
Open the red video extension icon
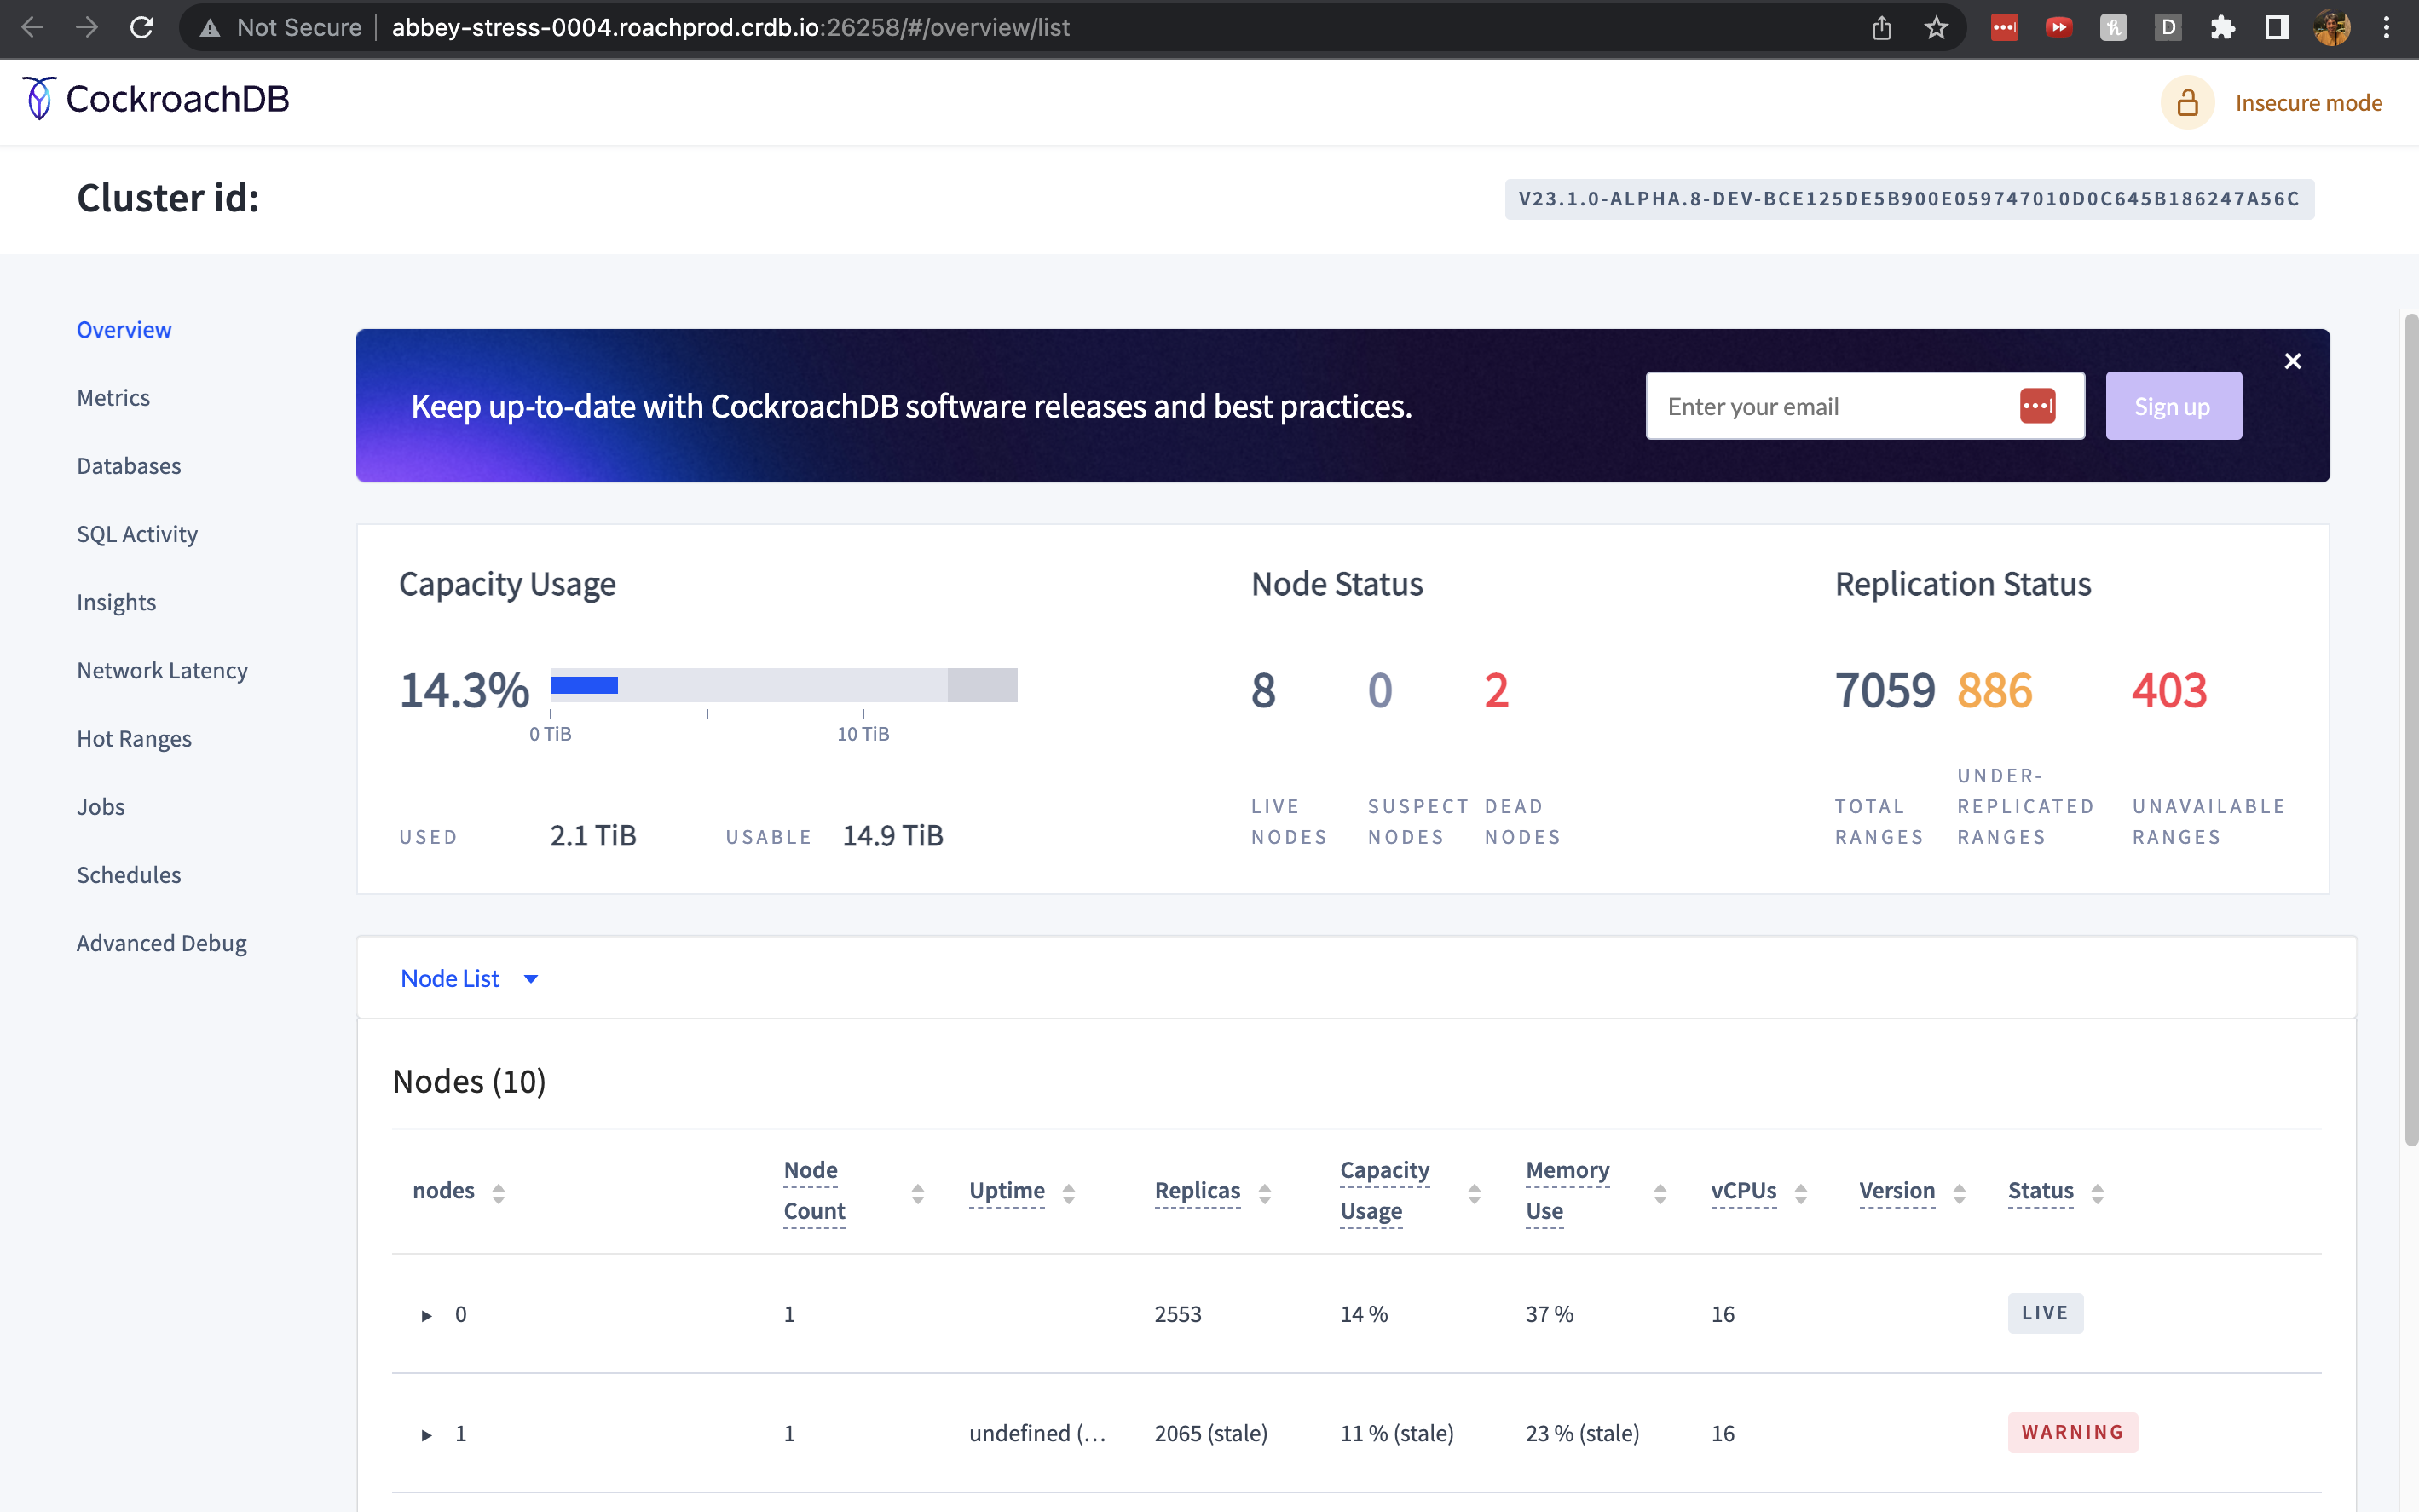point(2058,27)
